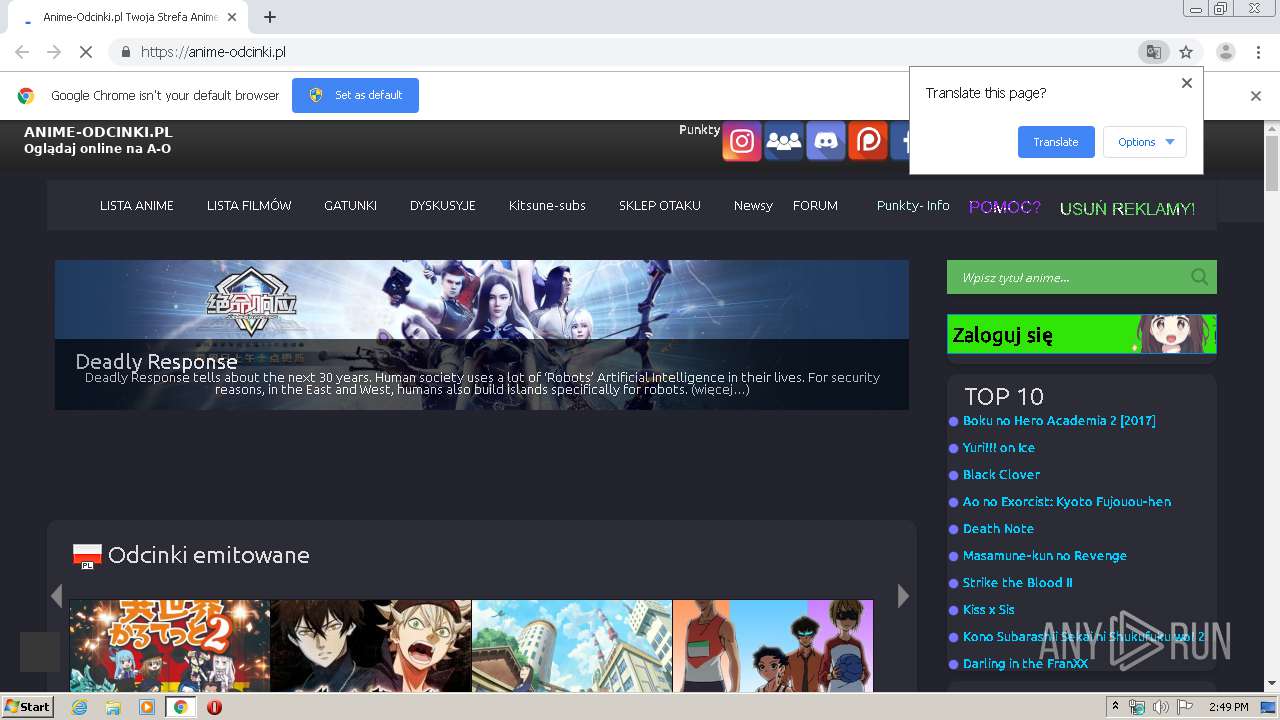Click the Action Center flag icon
Viewport: 1280px width, 720px height.
coord(1184,707)
